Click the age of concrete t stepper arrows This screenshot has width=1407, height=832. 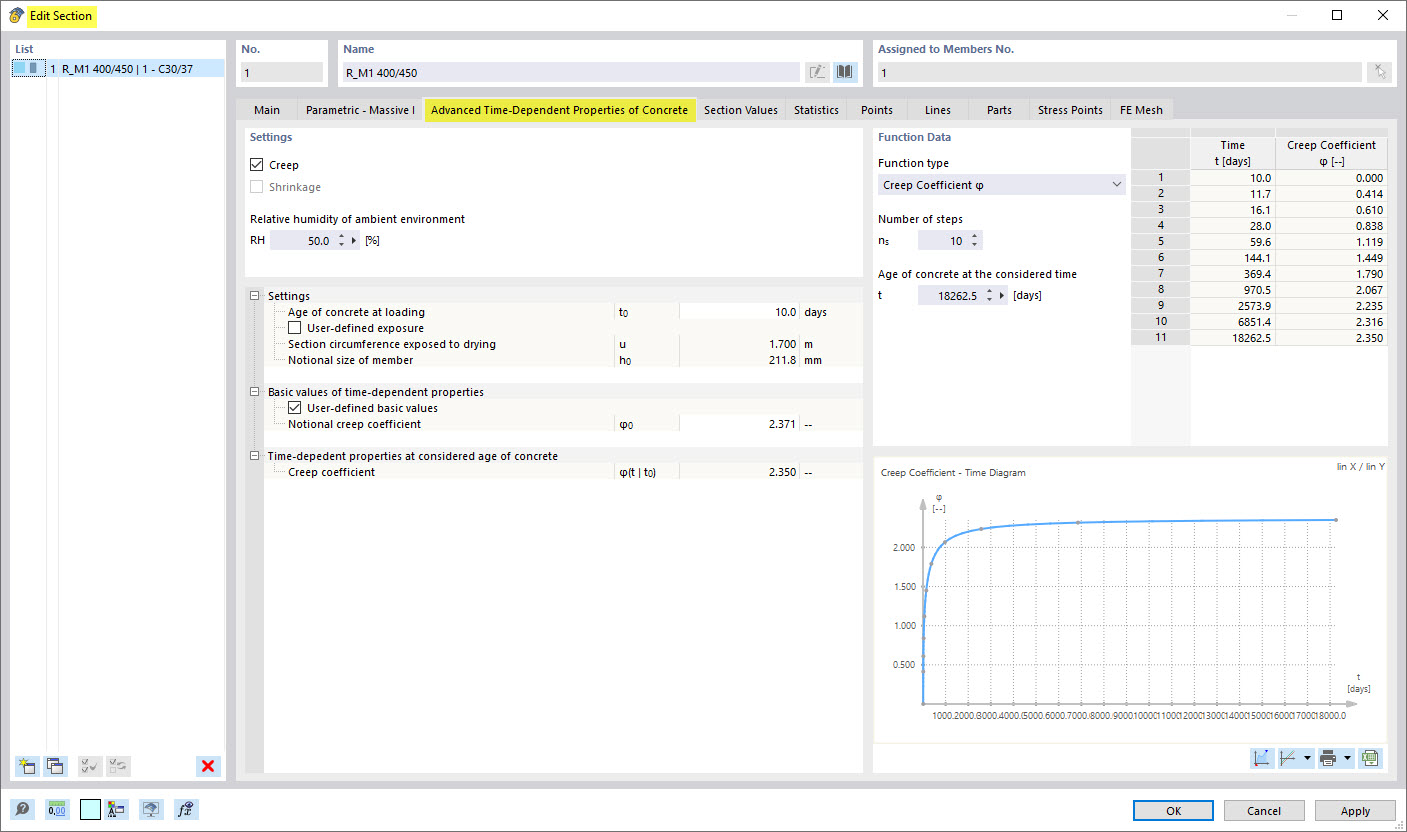point(990,295)
